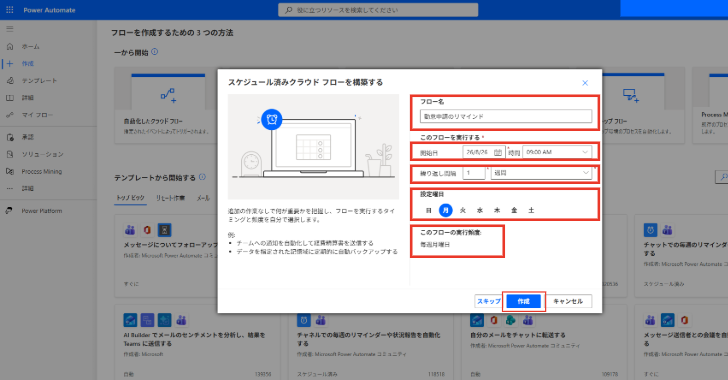The width and height of the screenshot is (728, 380).
Task: Click the search templates magnifier icon
Action: (723, 177)
